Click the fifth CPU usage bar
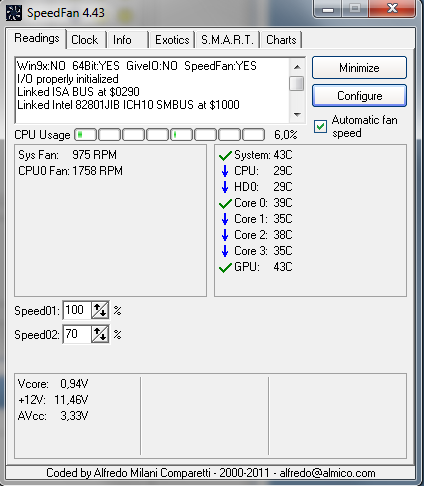This screenshot has width=424, height=486. coord(182,135)
